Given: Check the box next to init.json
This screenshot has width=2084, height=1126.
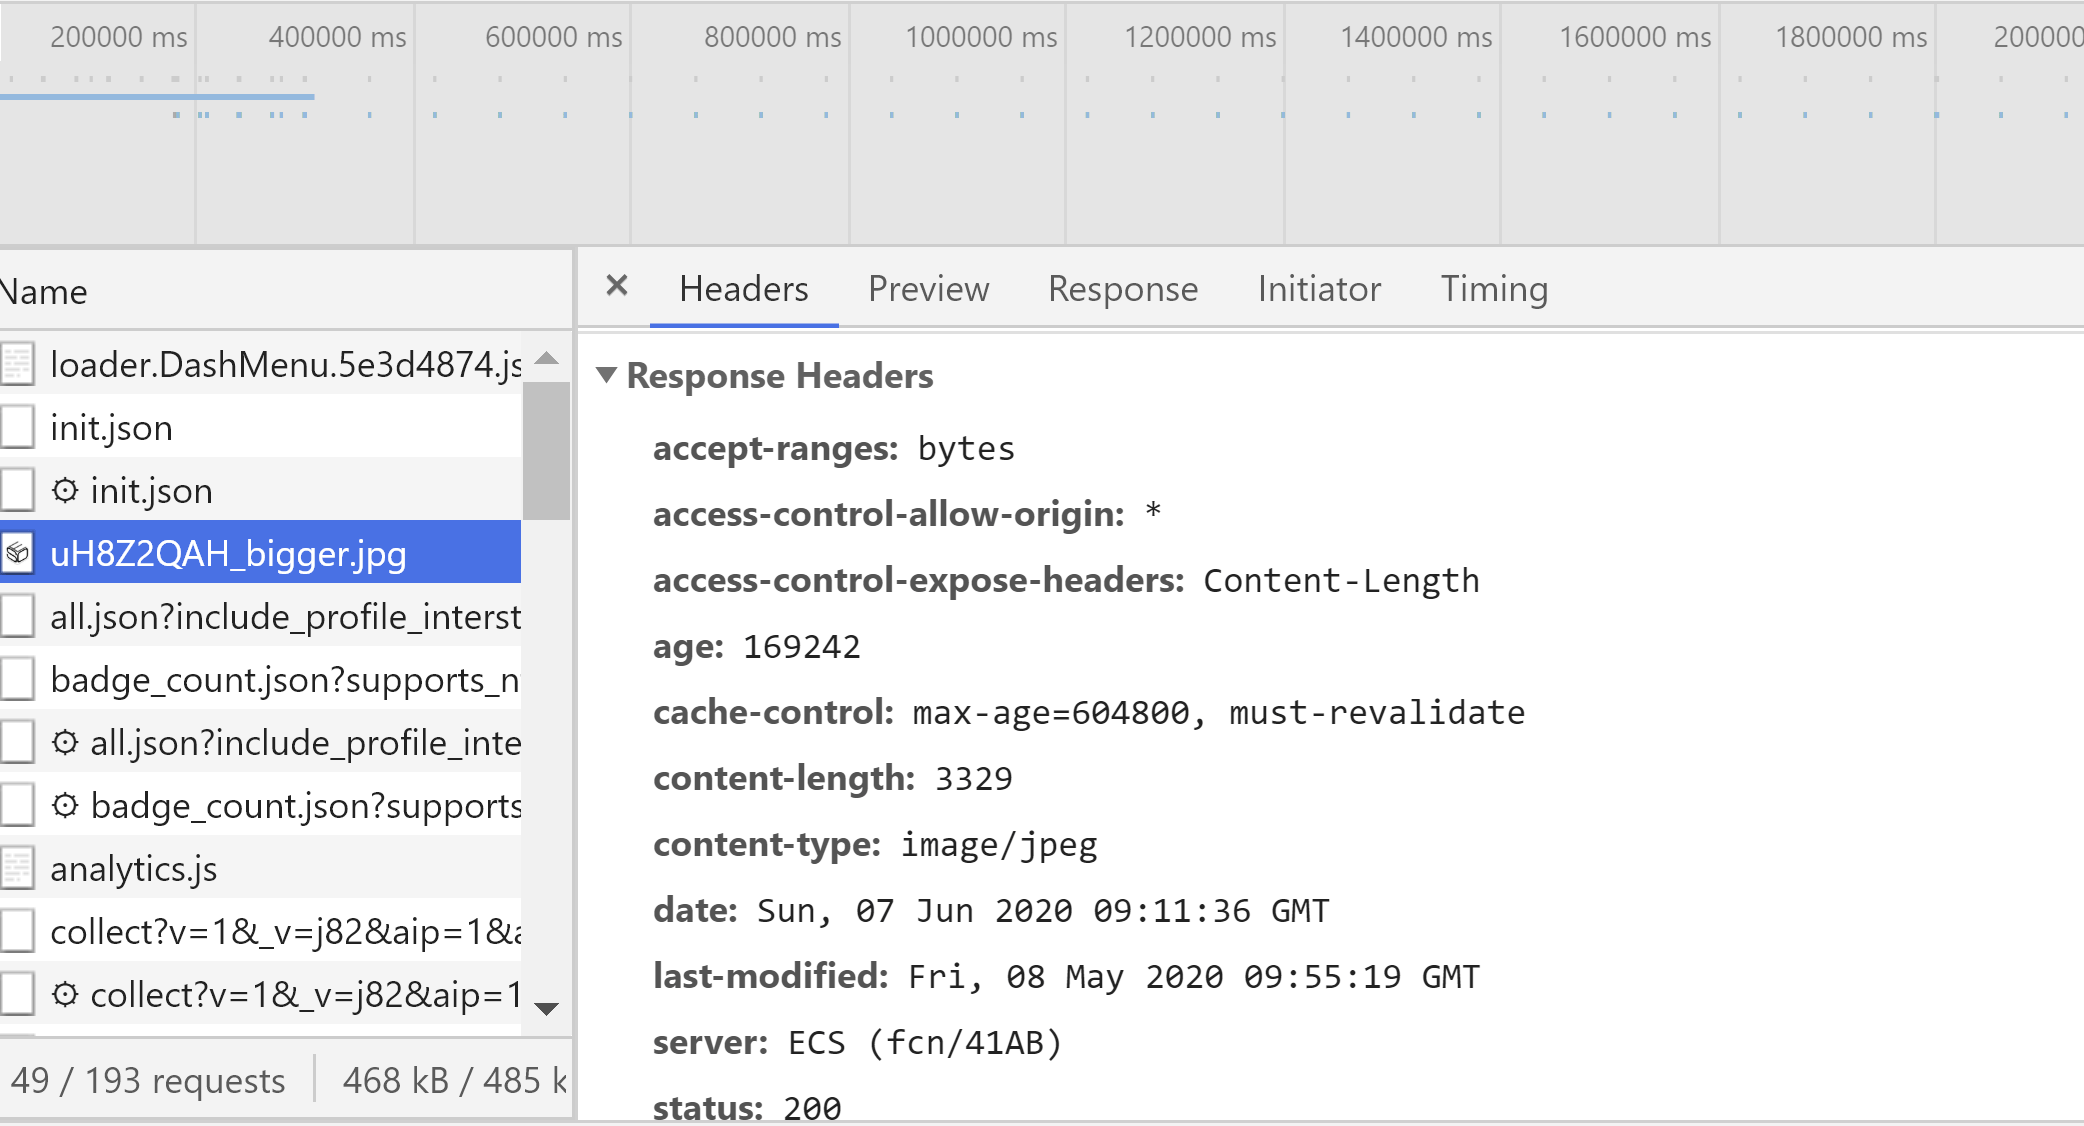Looking at the screenshot, I should 17,426.
